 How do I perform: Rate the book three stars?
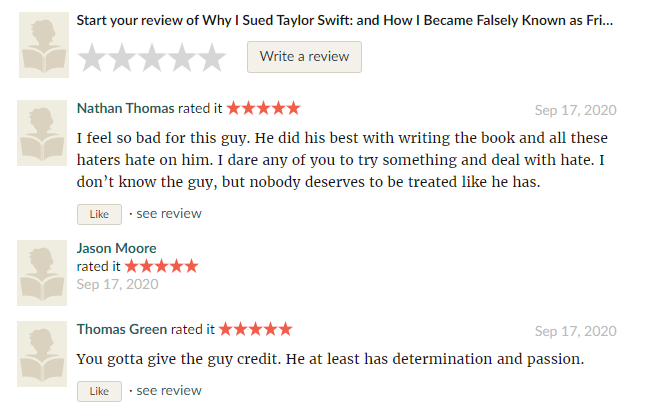[152, 58]
